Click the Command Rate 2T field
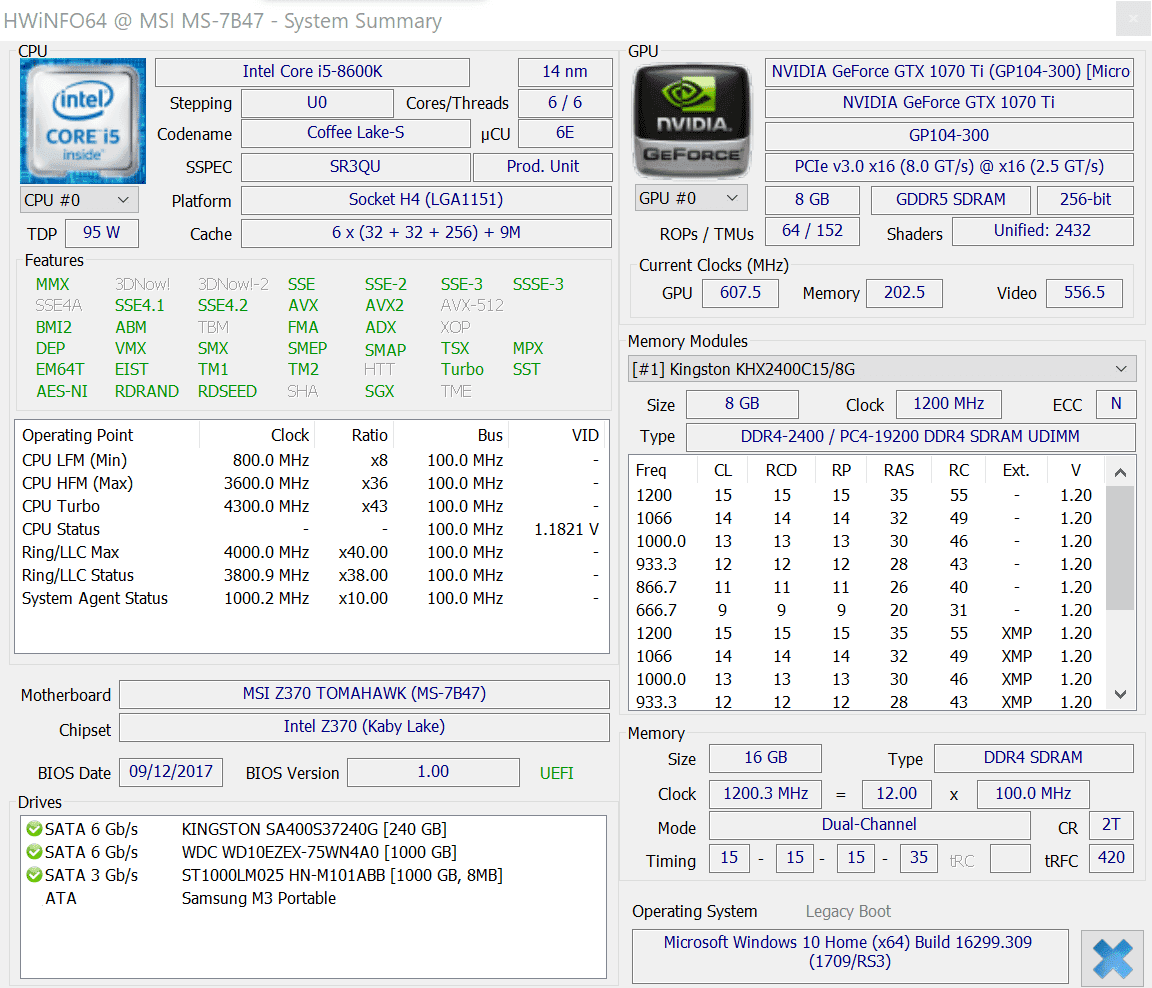The height and width of the screenshot is (988, 1152). coord(1112,825)
